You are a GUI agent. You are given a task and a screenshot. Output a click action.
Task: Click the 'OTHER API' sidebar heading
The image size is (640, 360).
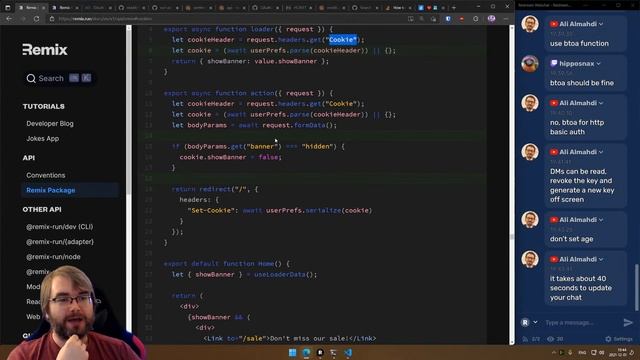(42, 209)
